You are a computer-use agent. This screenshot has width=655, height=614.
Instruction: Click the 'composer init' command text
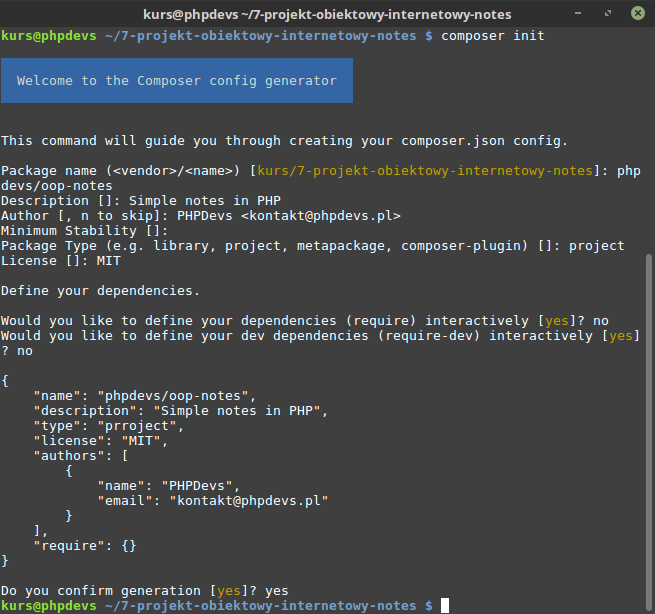point(493,36)
